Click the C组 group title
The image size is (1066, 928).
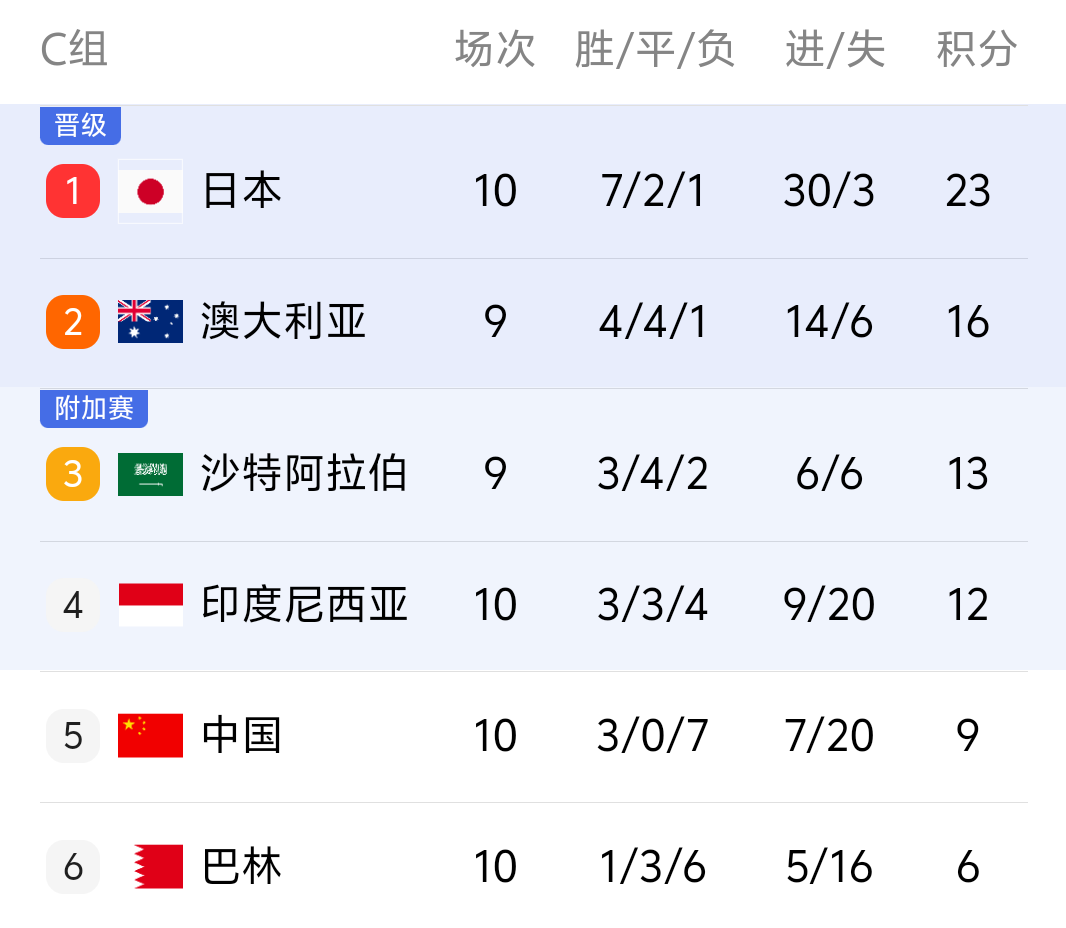[x=74, y=50]
